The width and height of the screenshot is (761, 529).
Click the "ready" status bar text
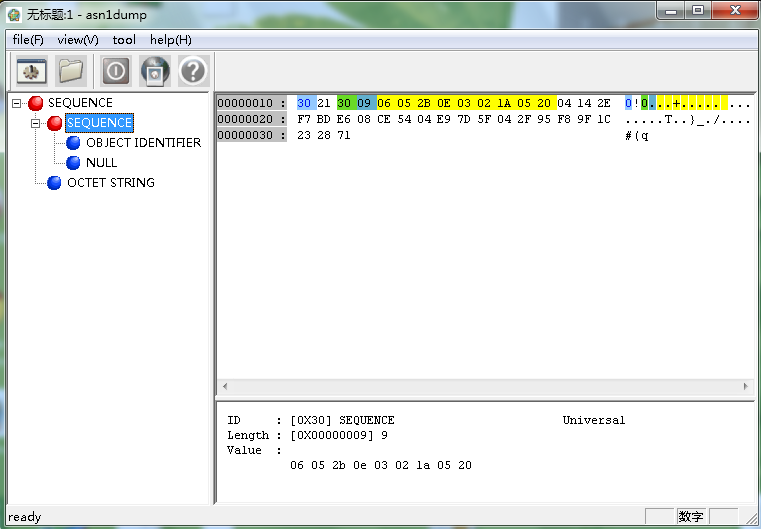pyautogui.click(x=25, y=517)
